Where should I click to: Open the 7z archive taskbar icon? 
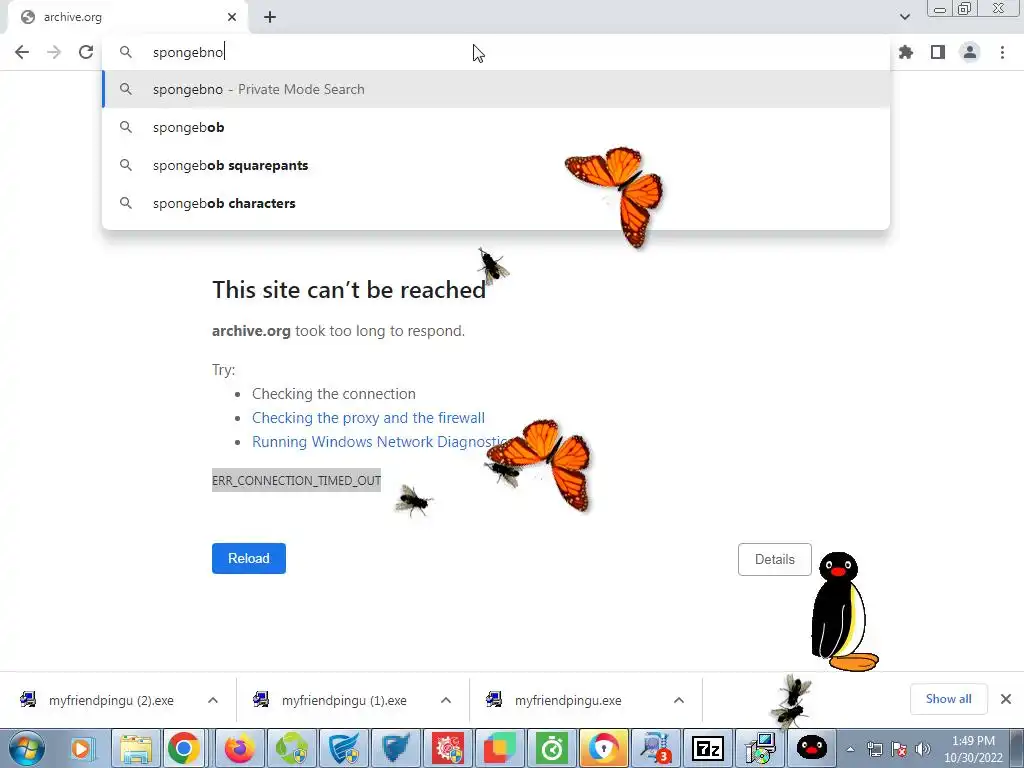[707, 748]
